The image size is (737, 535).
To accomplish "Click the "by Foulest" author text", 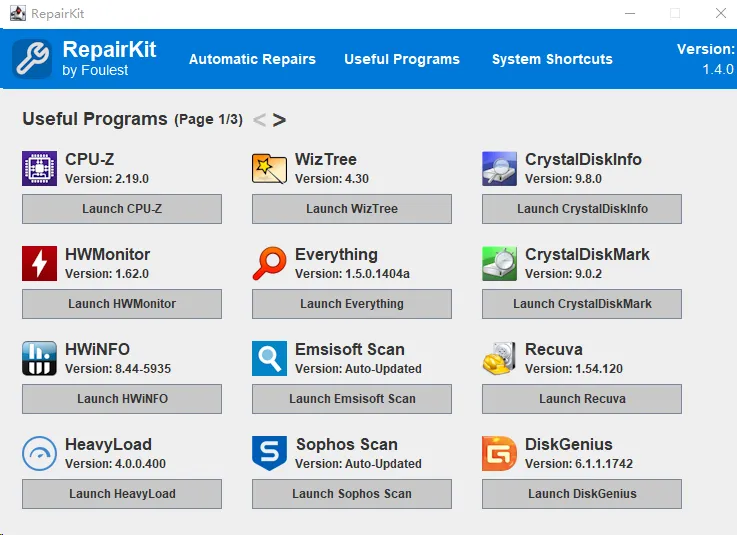I will [95, 71].
